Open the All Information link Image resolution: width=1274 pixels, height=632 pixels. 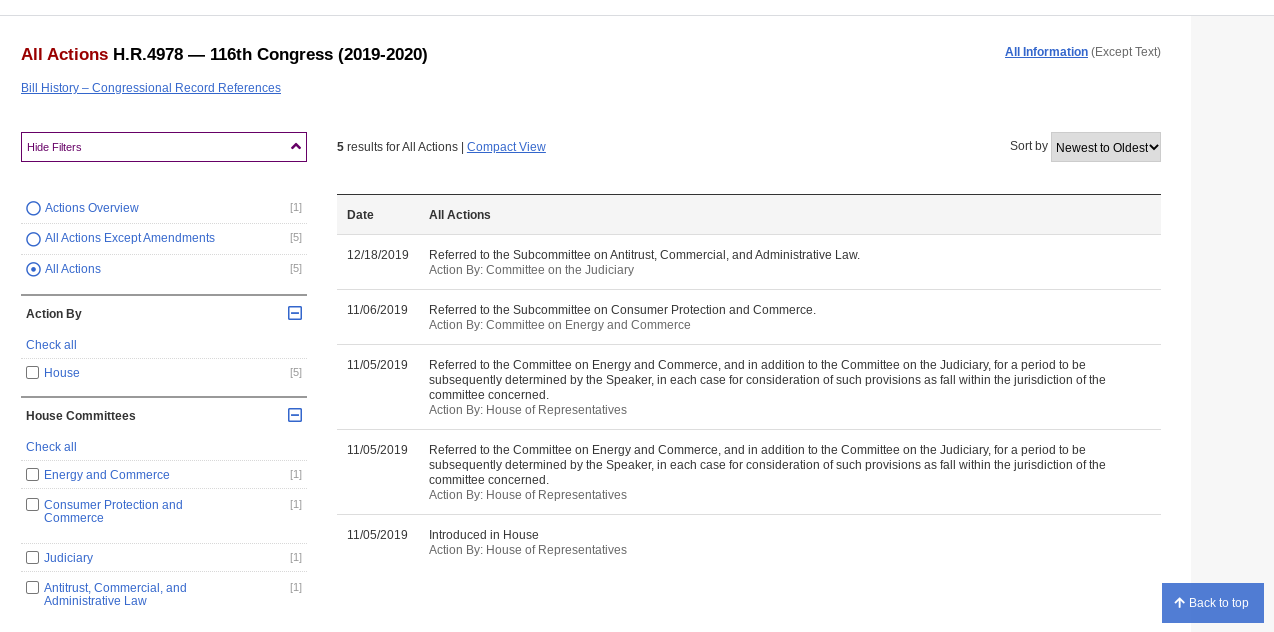[x=1046, y=52]
